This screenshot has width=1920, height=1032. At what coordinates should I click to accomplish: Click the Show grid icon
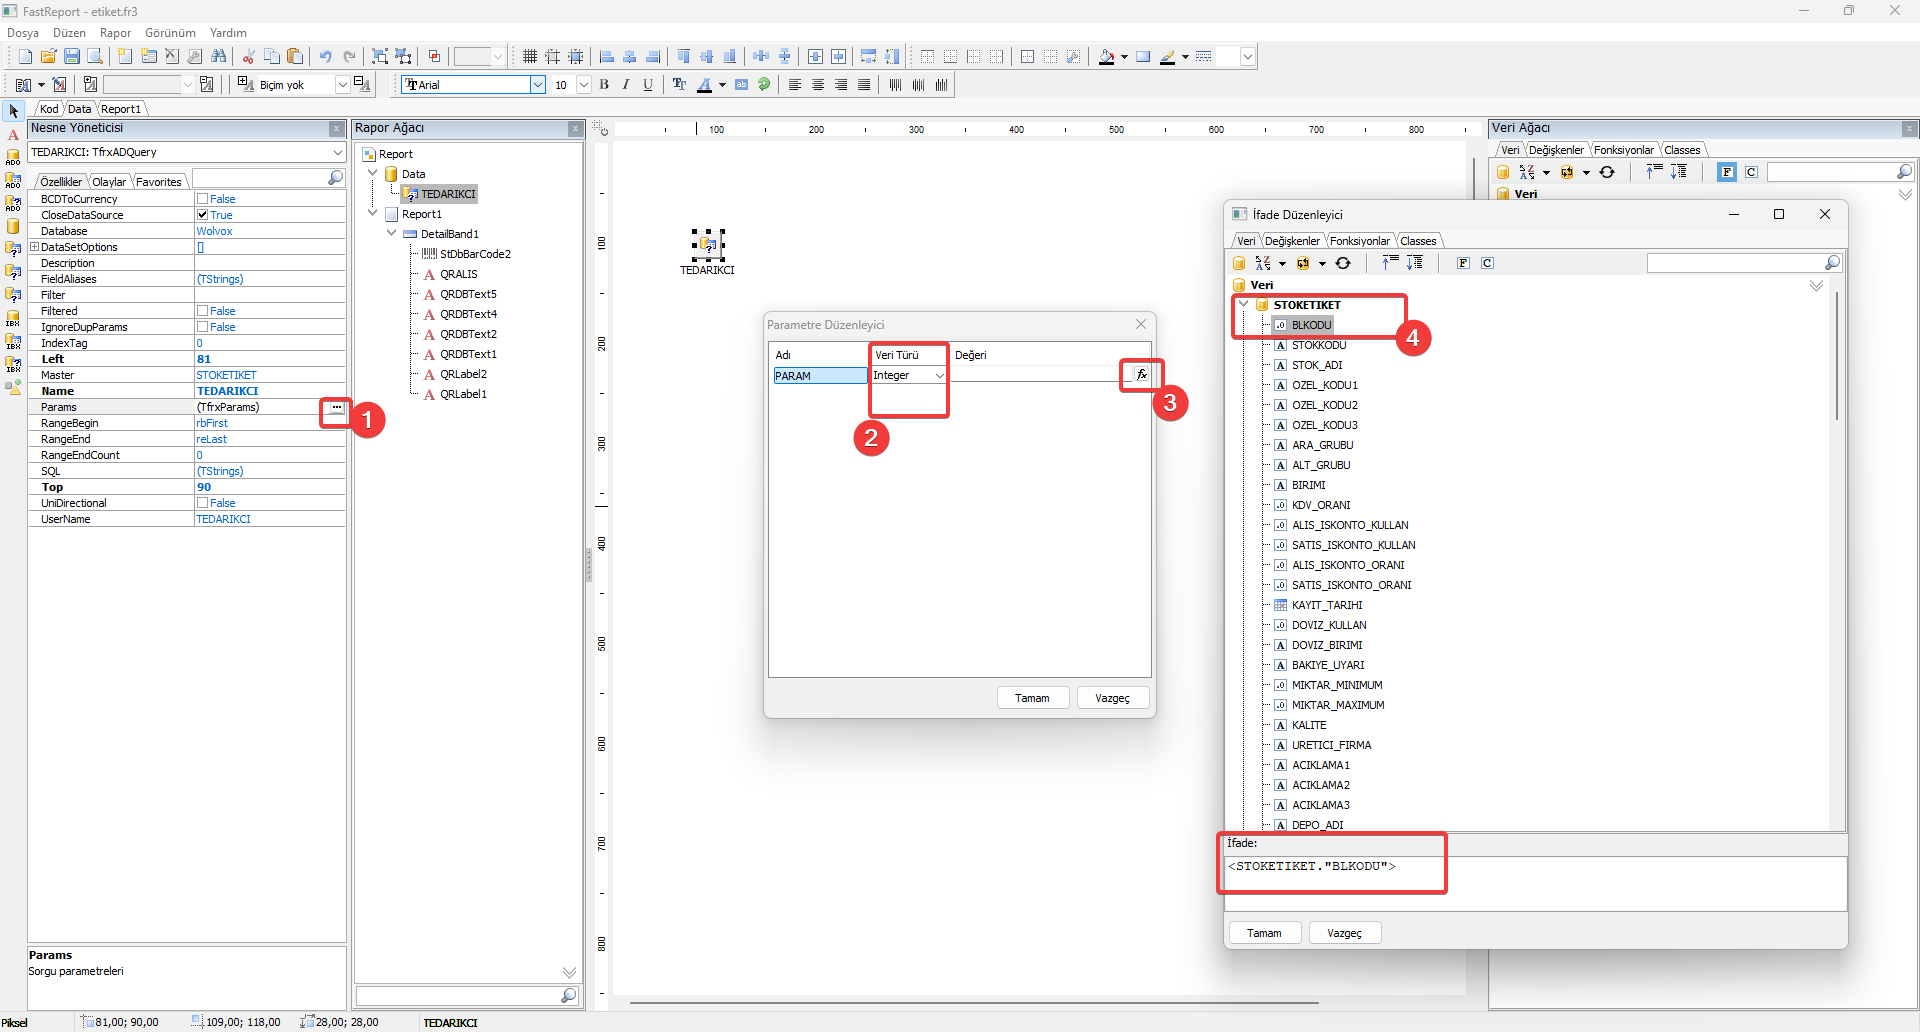(x=530, y=57)
